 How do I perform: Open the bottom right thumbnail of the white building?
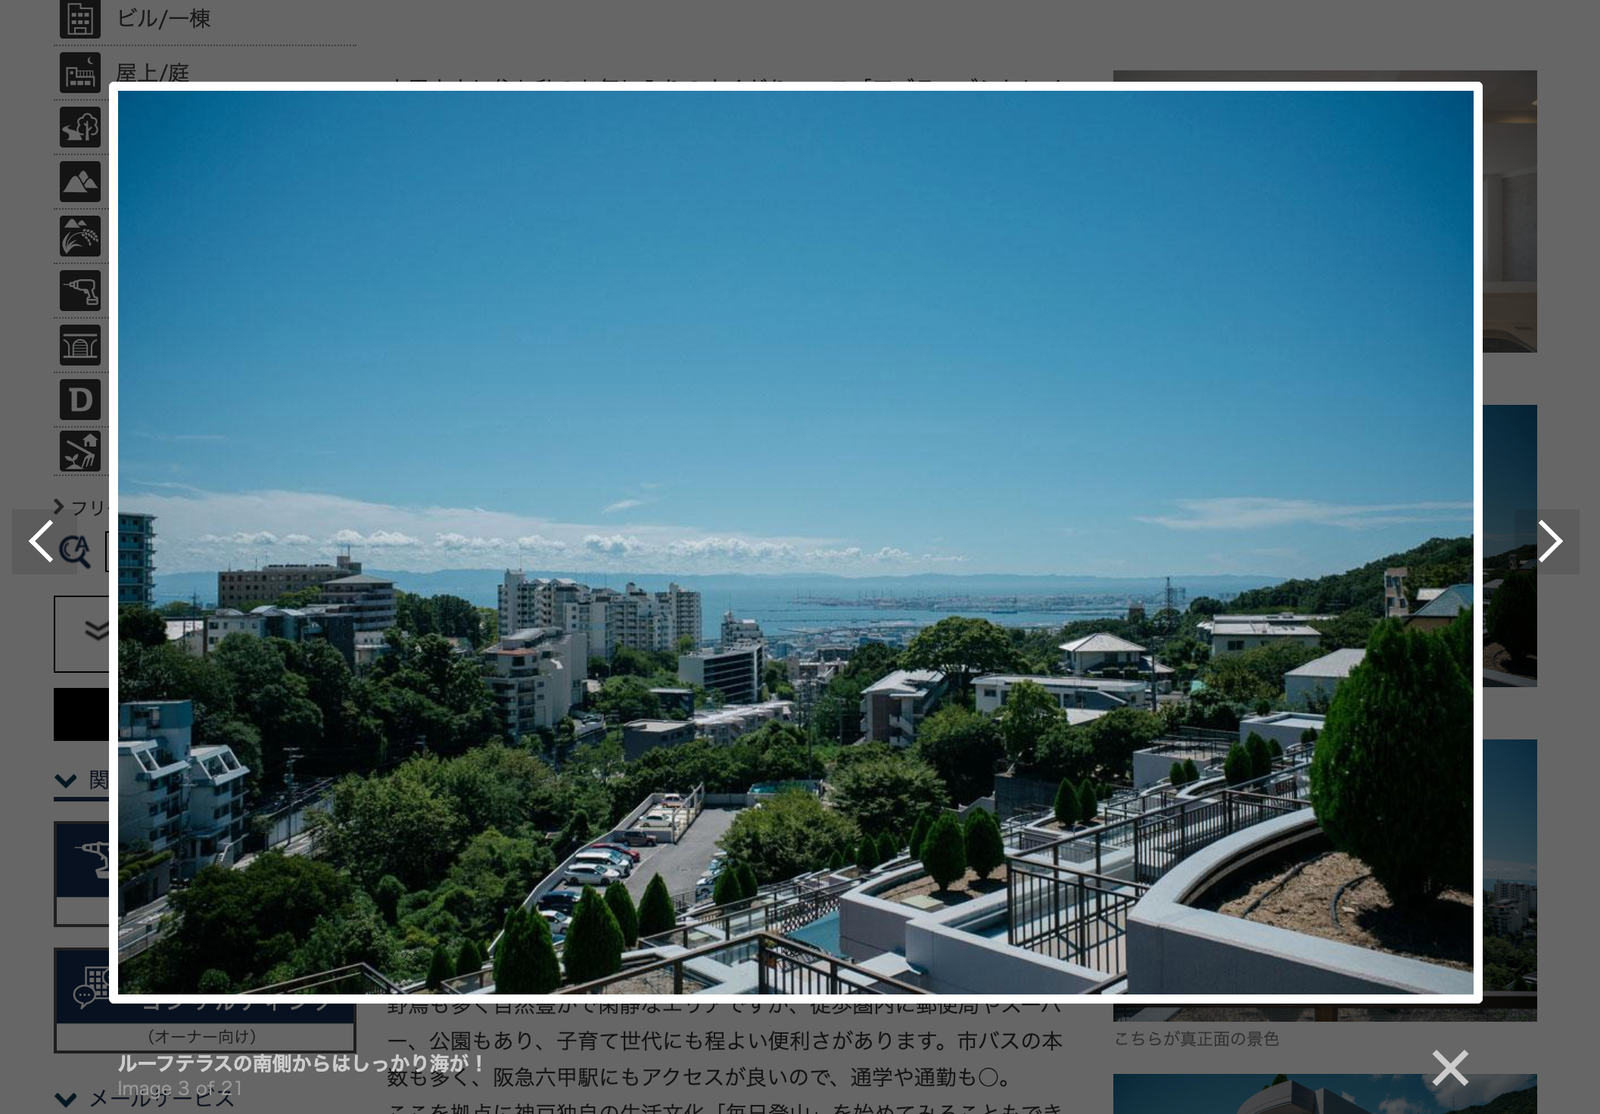[x=1325, y=1094]
